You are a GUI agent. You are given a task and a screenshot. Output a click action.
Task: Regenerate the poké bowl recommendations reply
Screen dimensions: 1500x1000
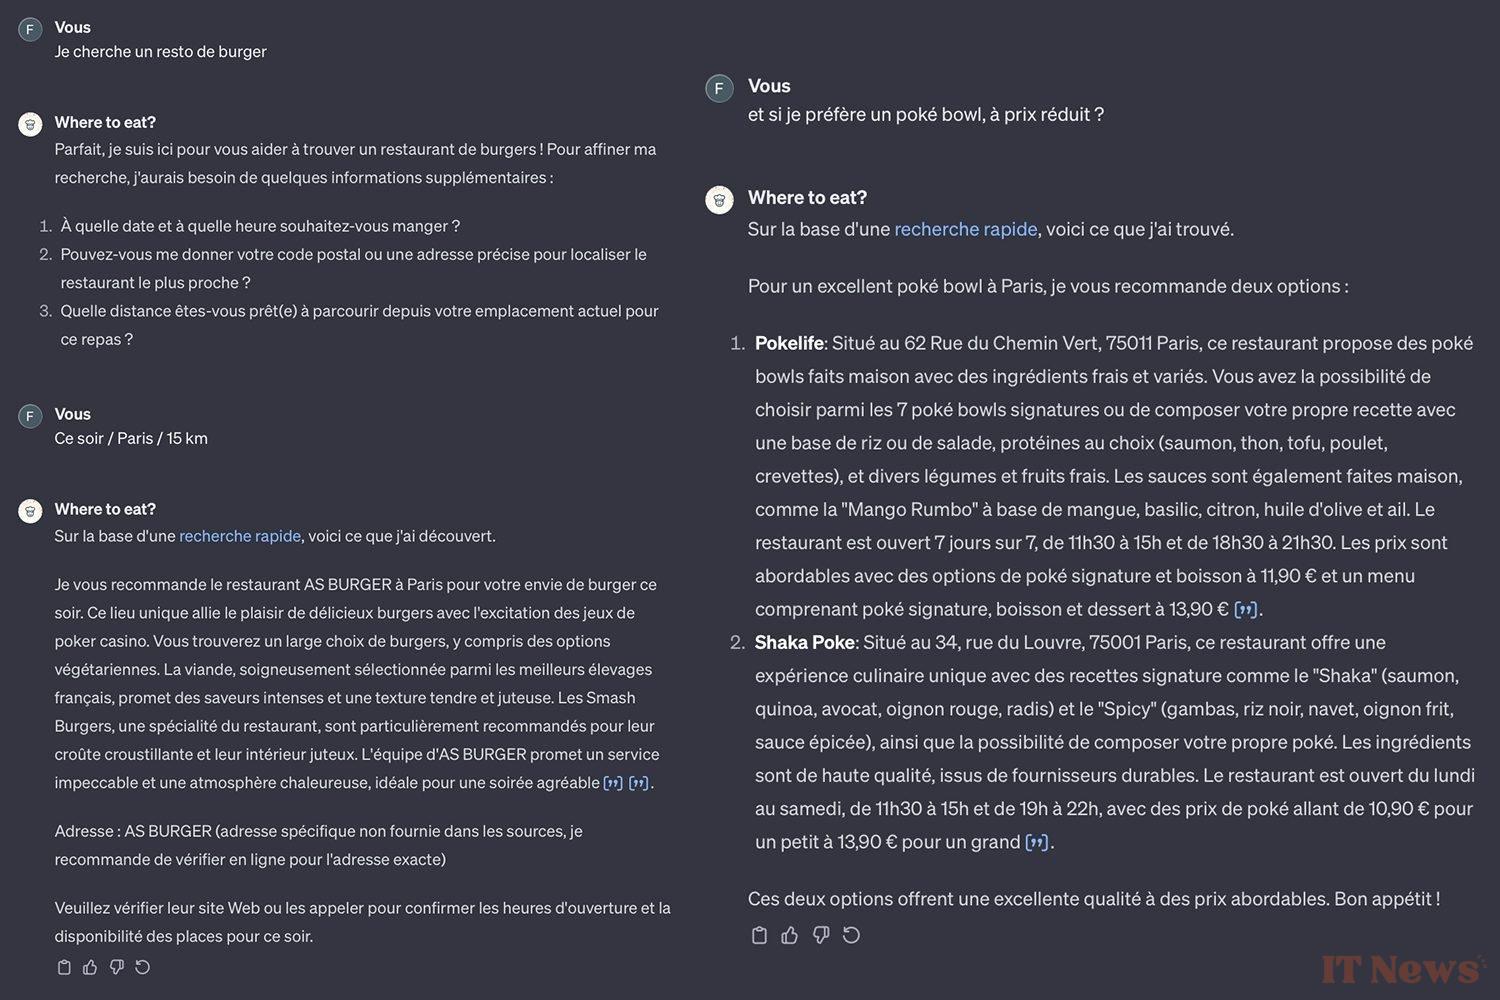(851, 935)
